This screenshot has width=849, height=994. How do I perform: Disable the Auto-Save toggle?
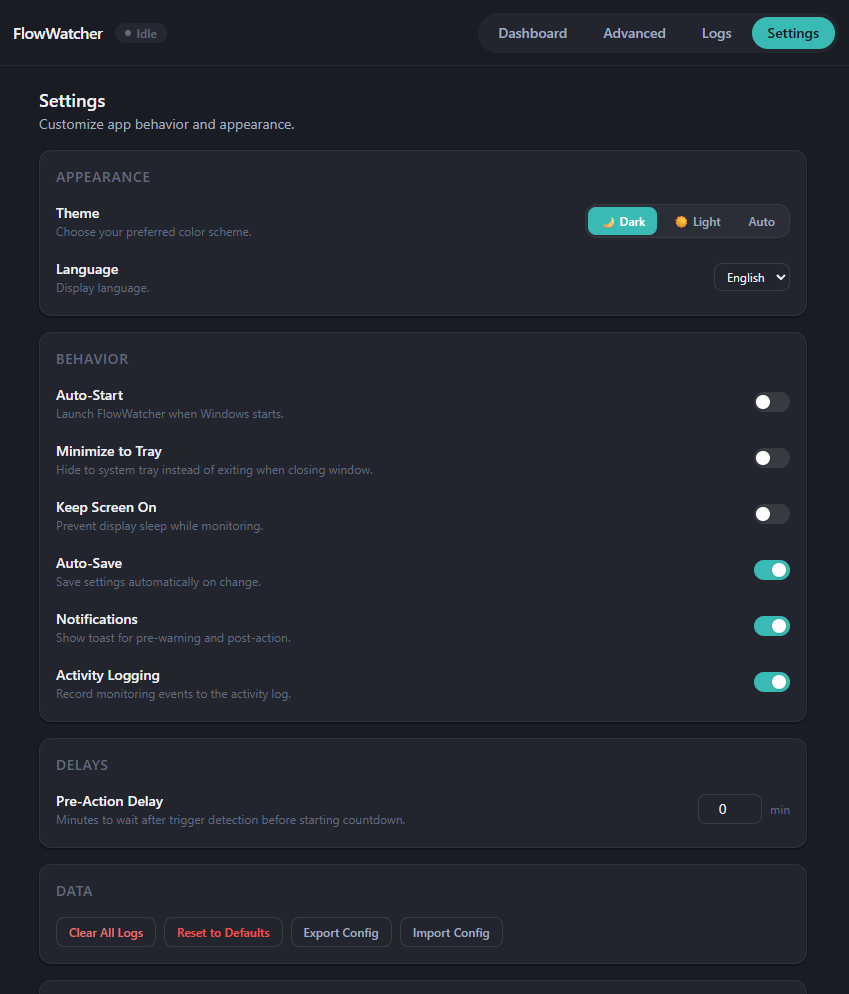pos(771,569)
